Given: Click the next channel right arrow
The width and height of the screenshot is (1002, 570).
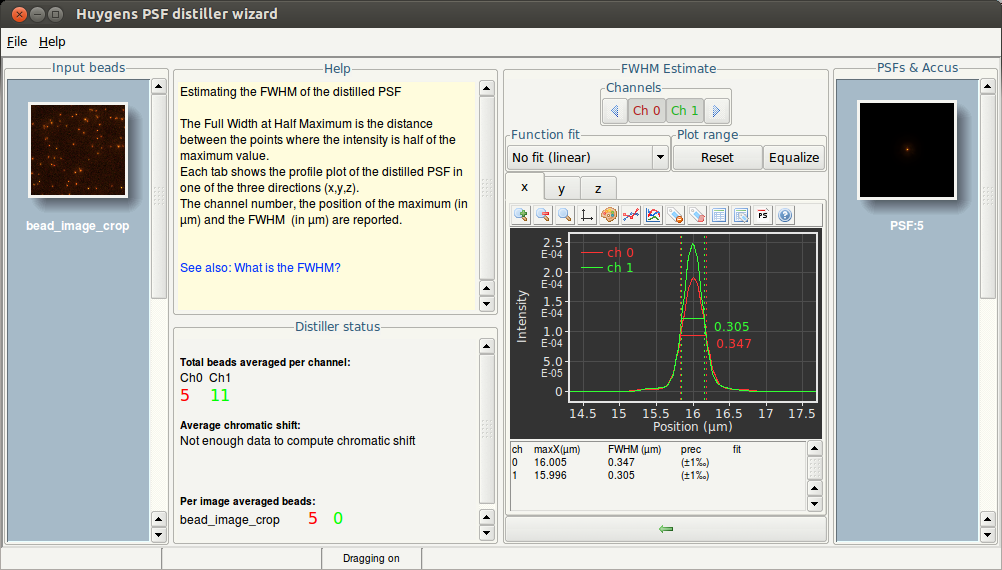Looking at the screenshot, I should pyautogui.click(x=716, y=110).
